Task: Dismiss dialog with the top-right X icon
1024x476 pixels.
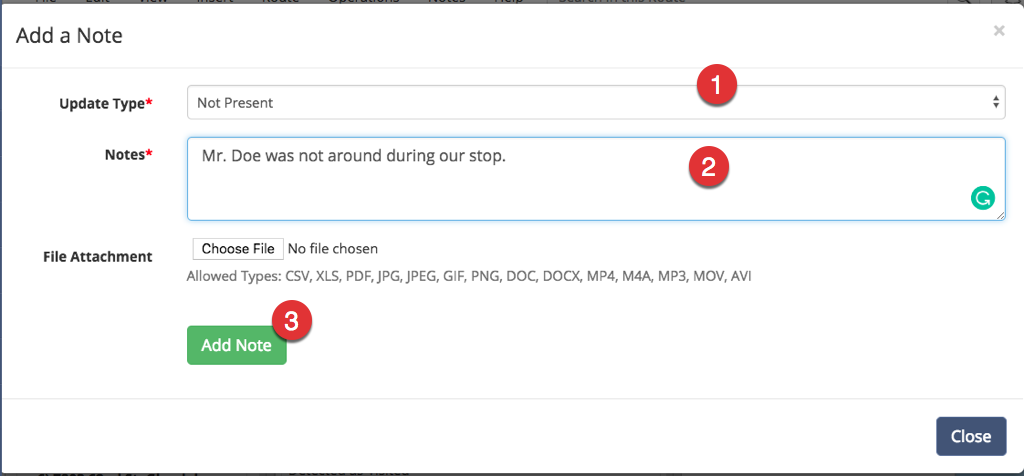Action: click(999, 31)
